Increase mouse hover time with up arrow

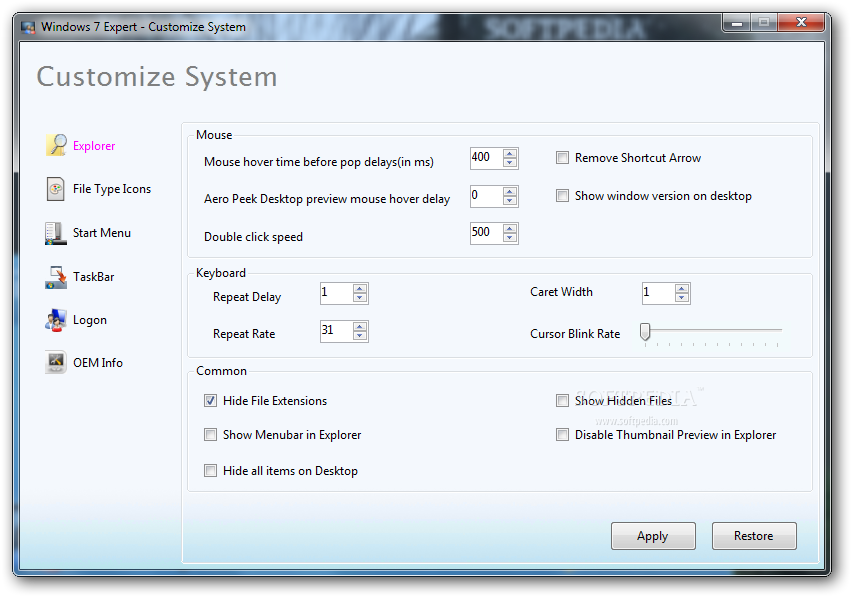[510, 154]
